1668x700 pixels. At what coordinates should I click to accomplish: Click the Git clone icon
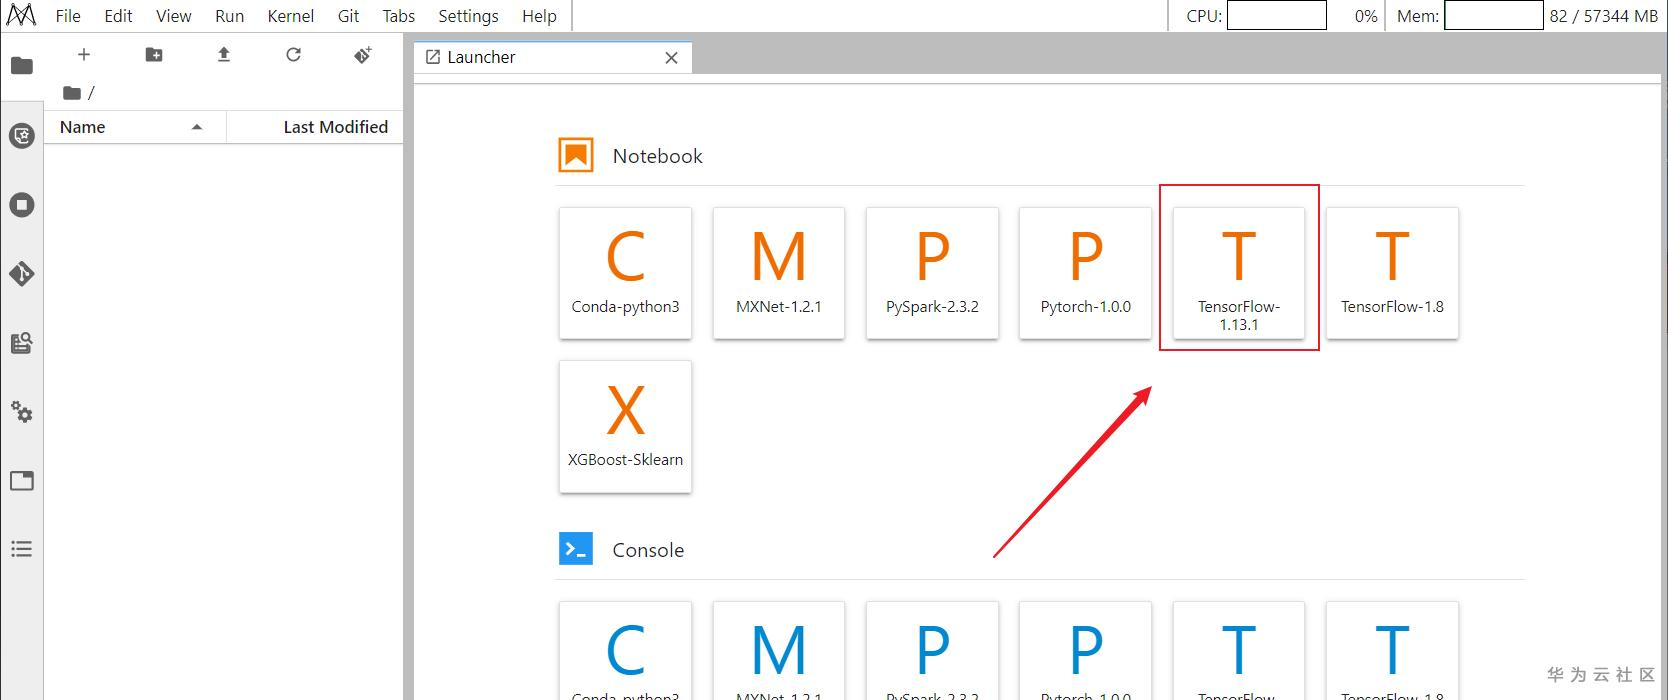click(x=363, y=55)
